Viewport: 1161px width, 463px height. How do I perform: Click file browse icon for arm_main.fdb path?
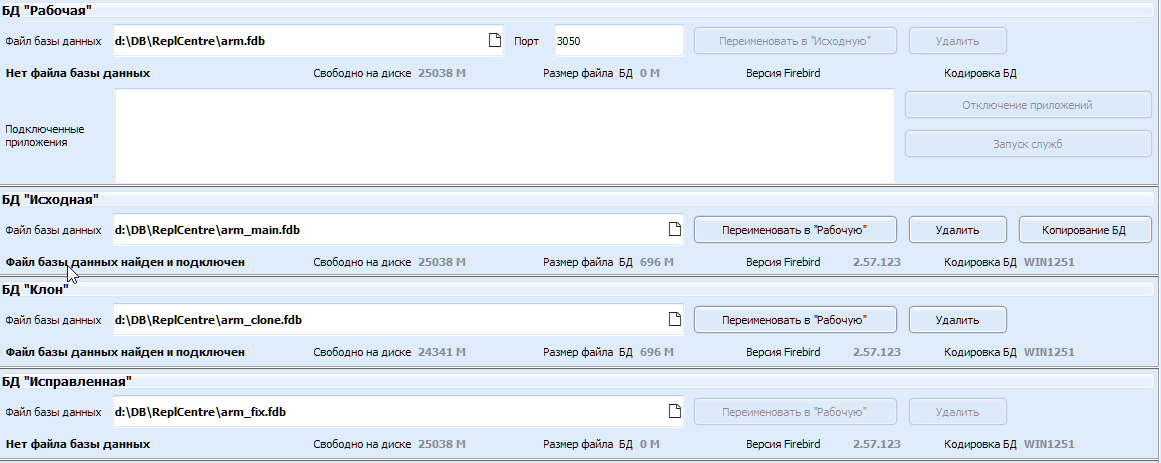pos(674,230)
